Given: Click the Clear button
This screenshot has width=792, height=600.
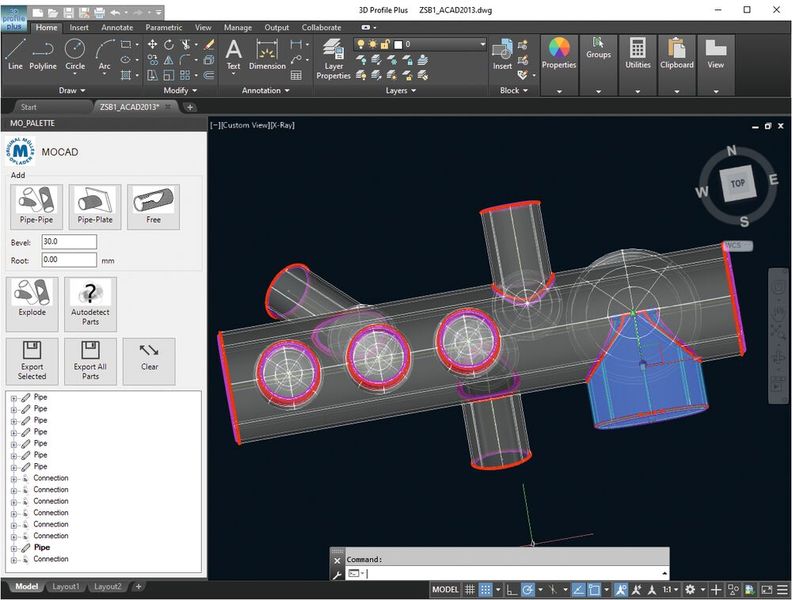Looking at the screenshot, I should 149,359.
